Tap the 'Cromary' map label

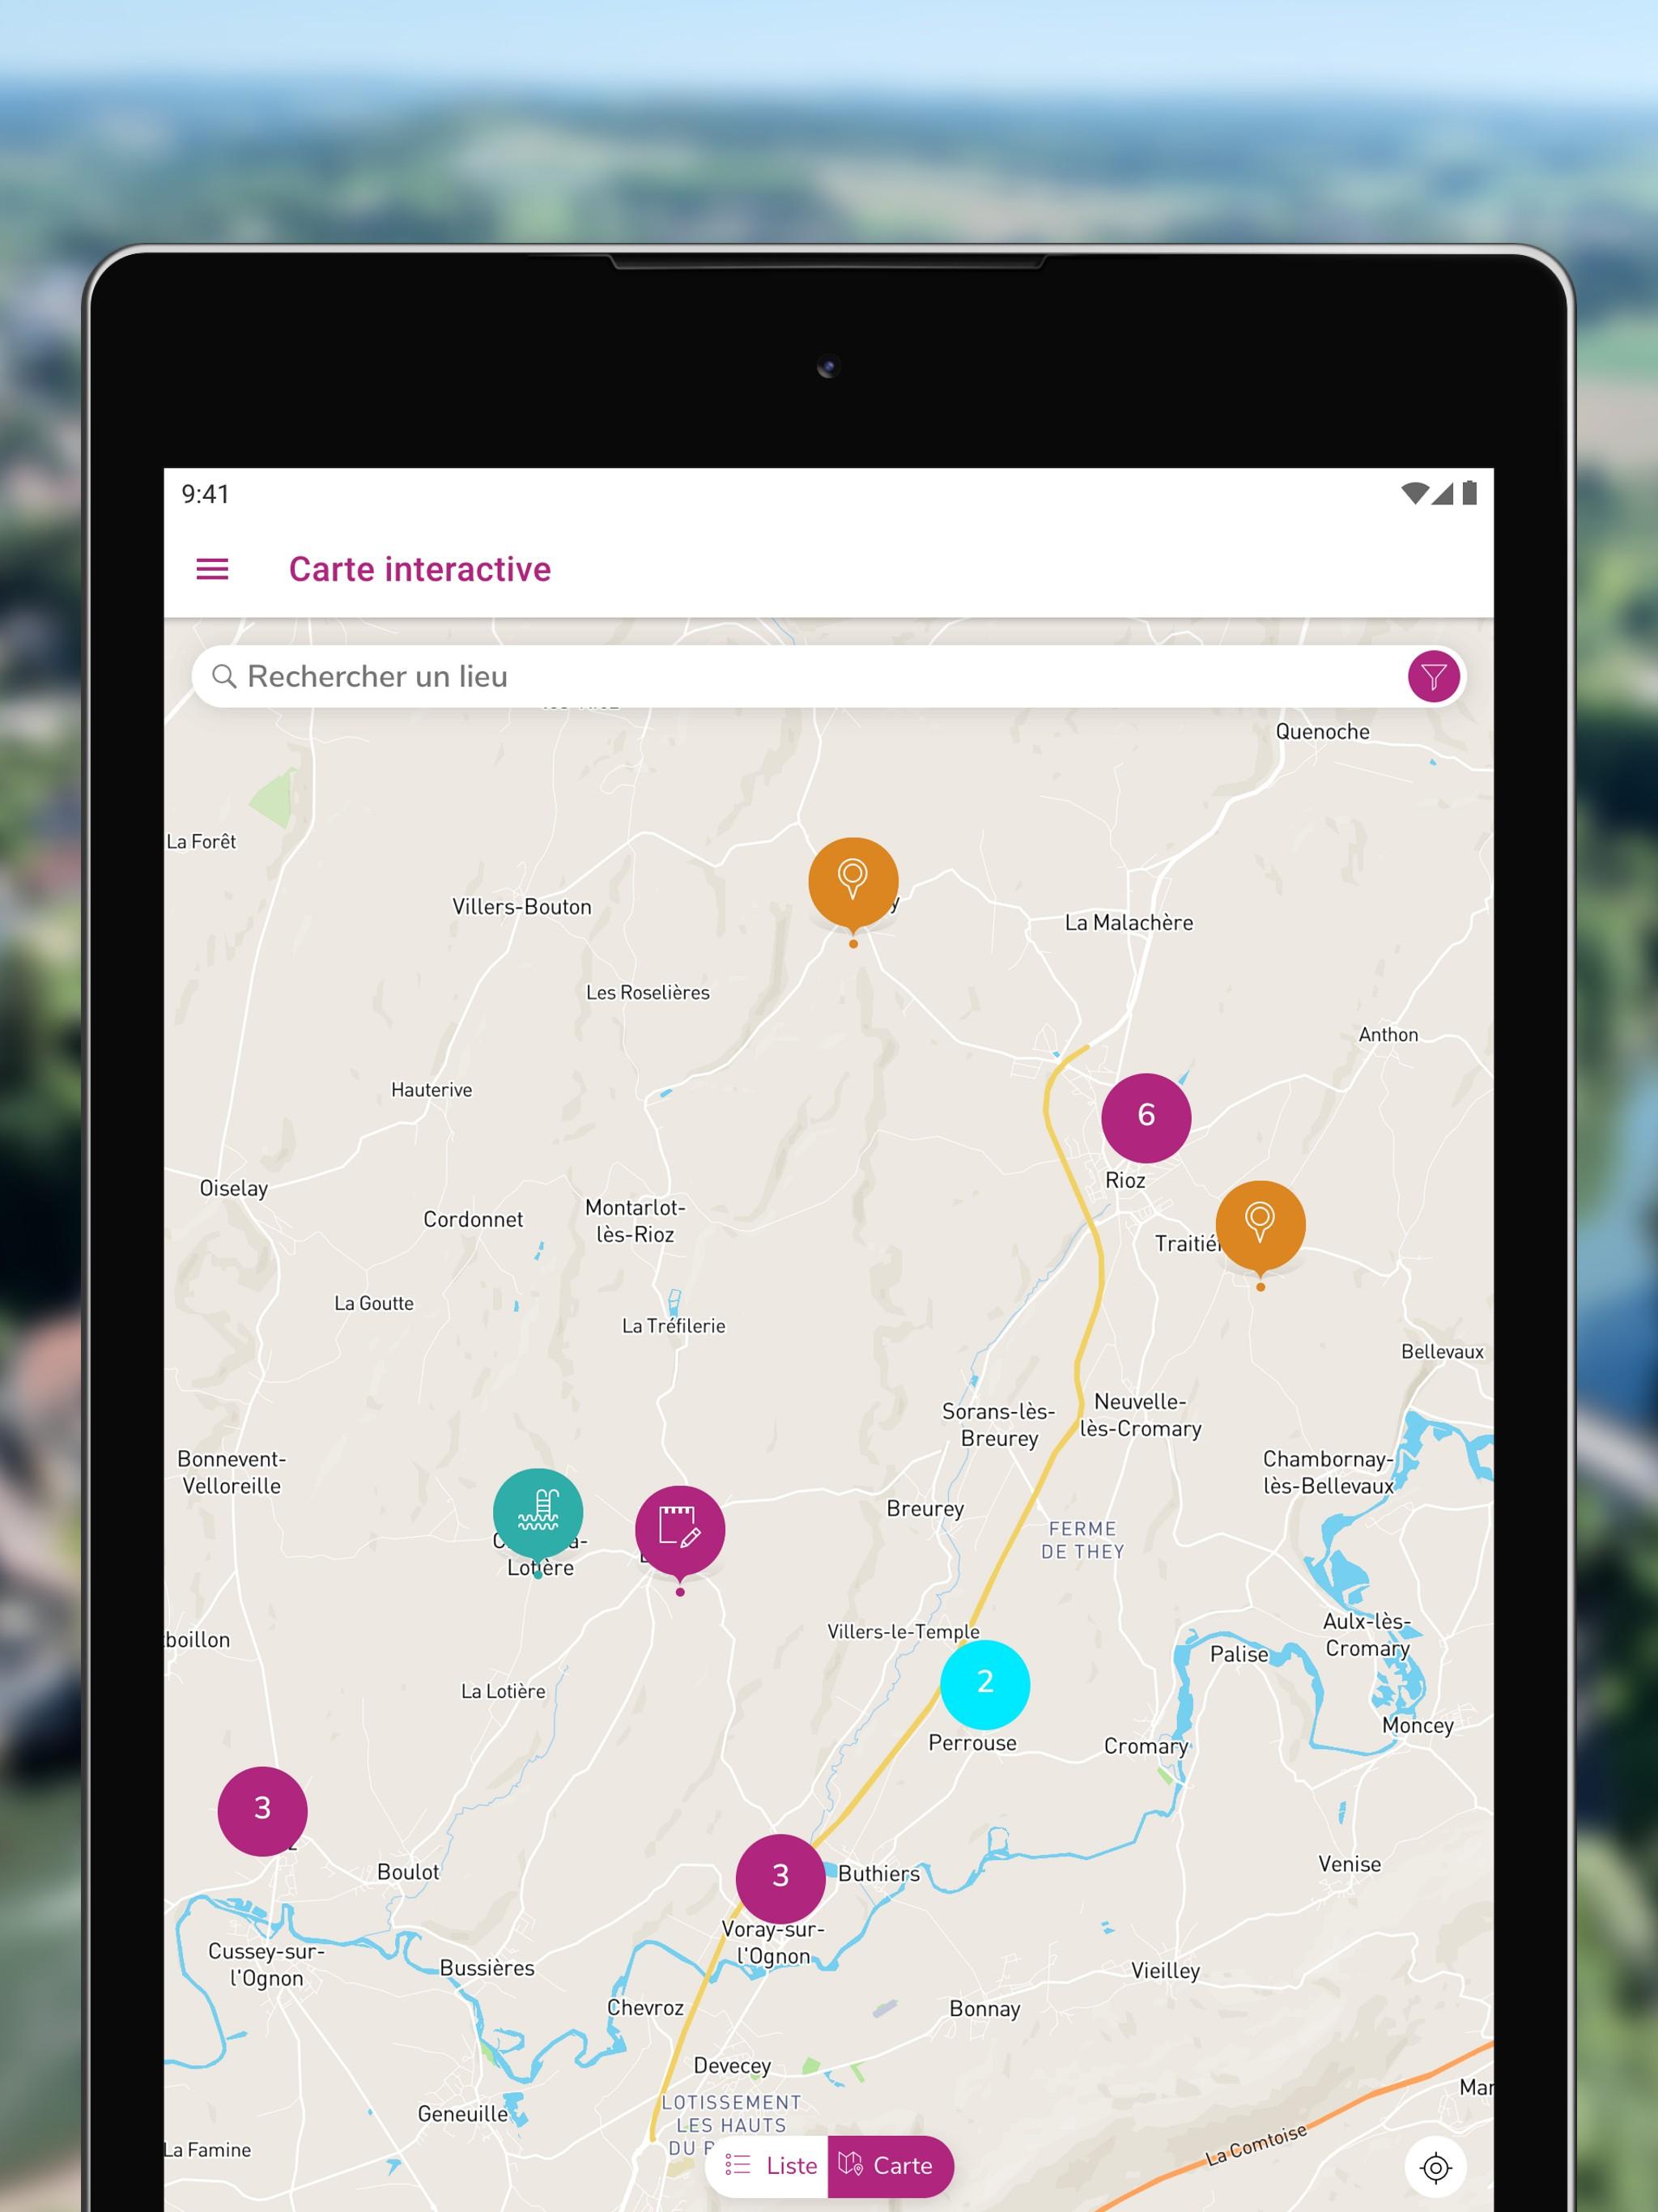click(x=1146, y=1747)
